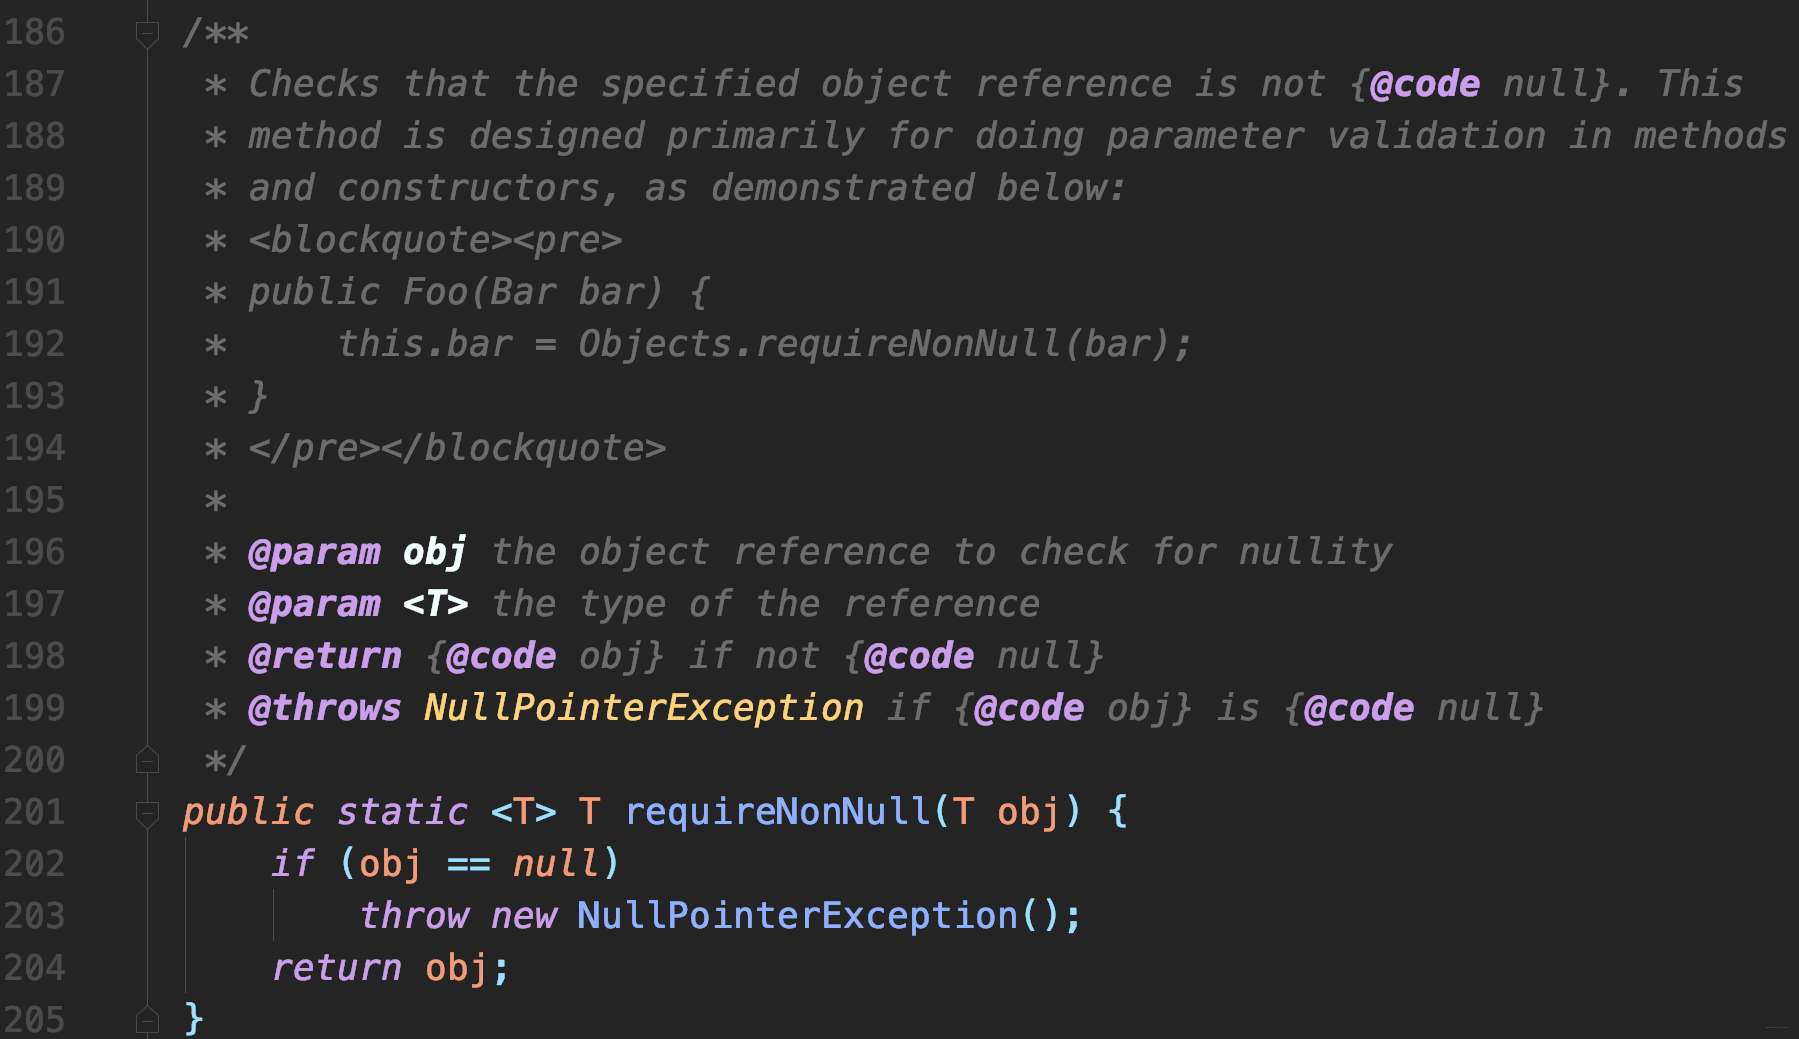1799x1039 pixels.
Task: Click the fold end marker at line 205
Action: coord(147,1020)
